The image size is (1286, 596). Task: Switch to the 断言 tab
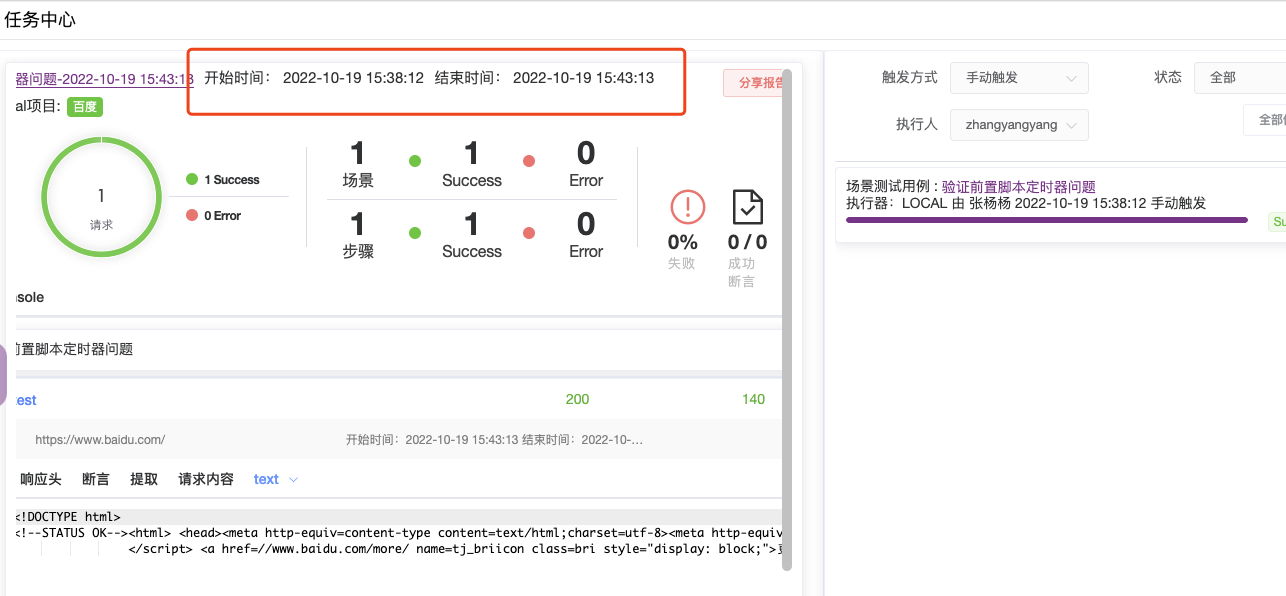tap(95, 479)
